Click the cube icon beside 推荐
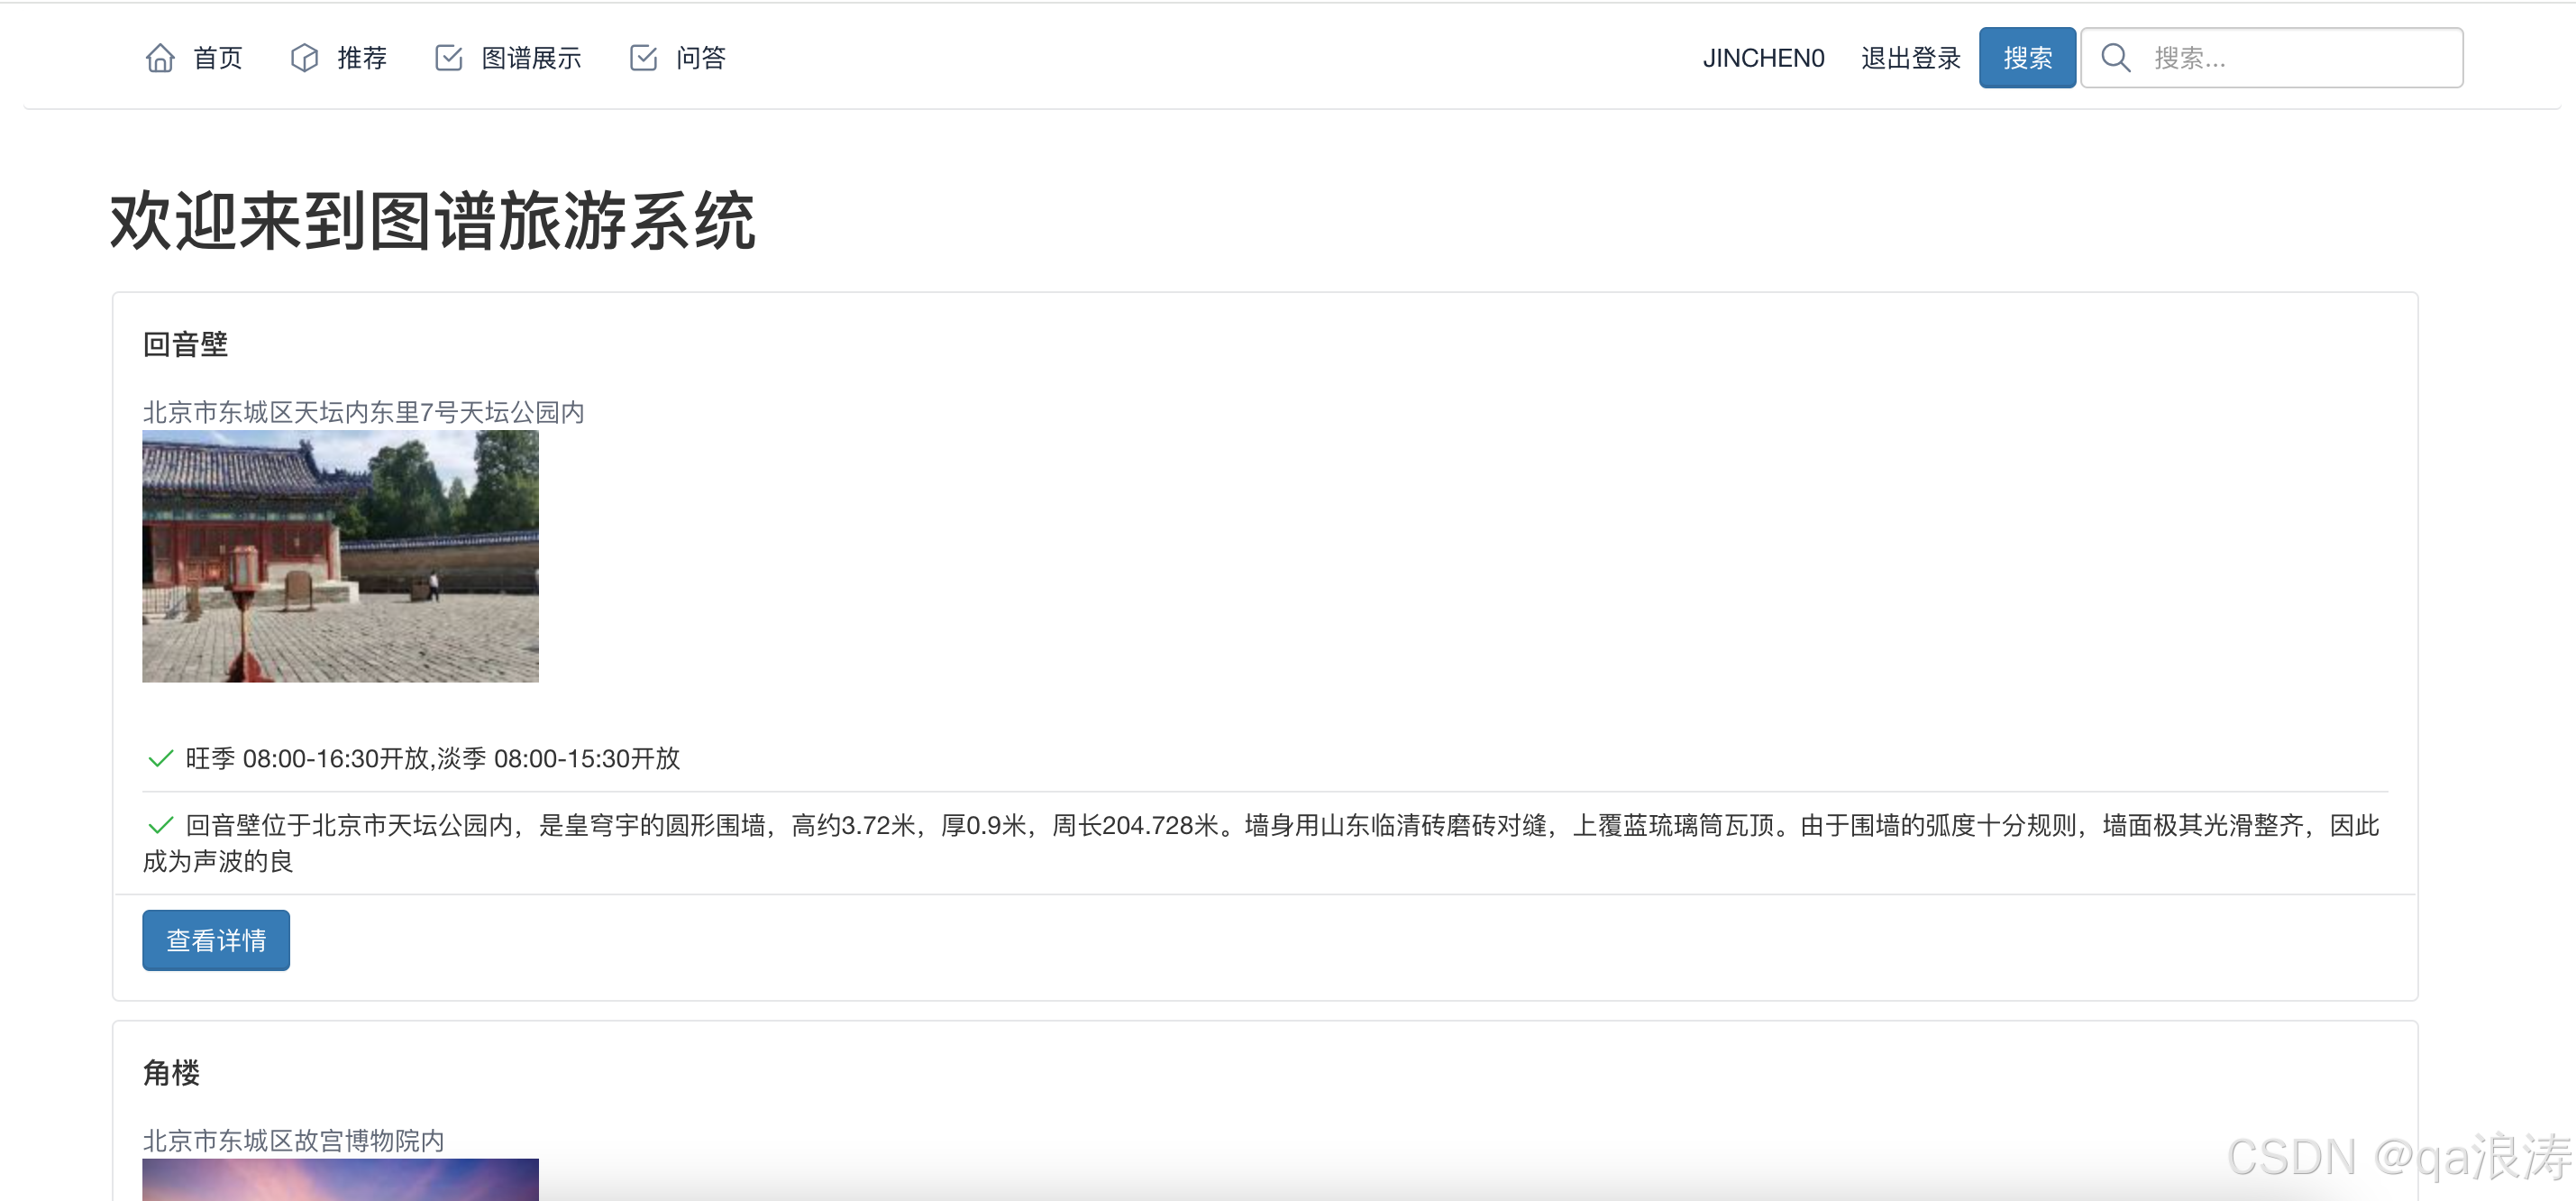The width and height of the screenshot is (2576, 1201). click(305, 58)
